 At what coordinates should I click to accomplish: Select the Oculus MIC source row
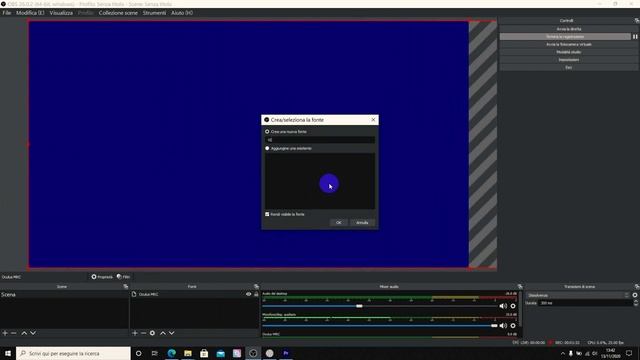[x=195, y=294]
